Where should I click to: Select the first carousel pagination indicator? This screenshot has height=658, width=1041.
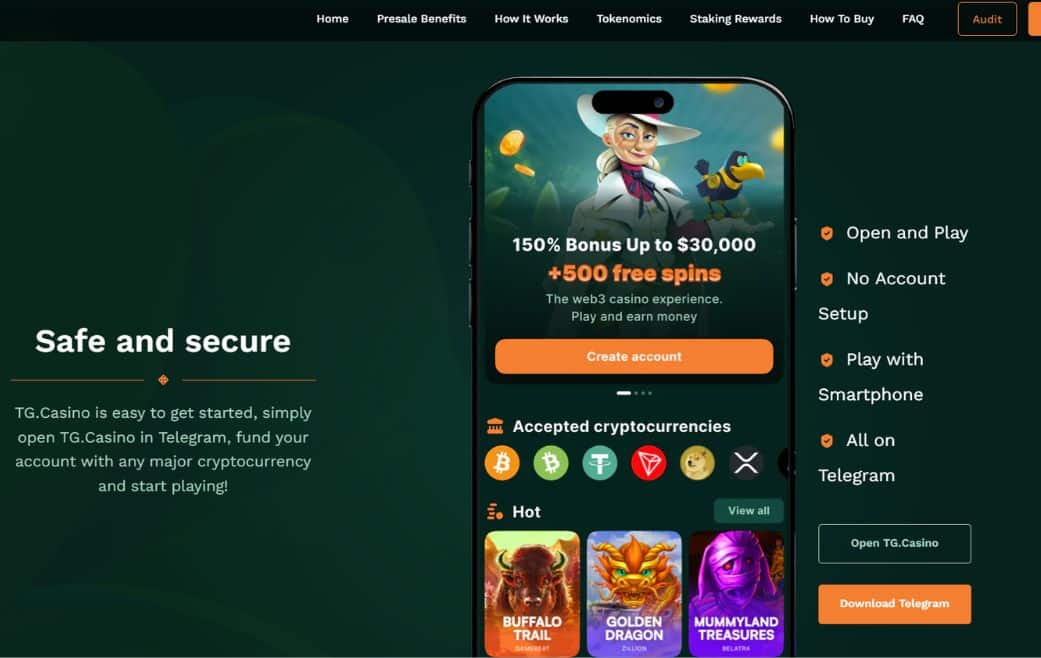tap(623, 393)
